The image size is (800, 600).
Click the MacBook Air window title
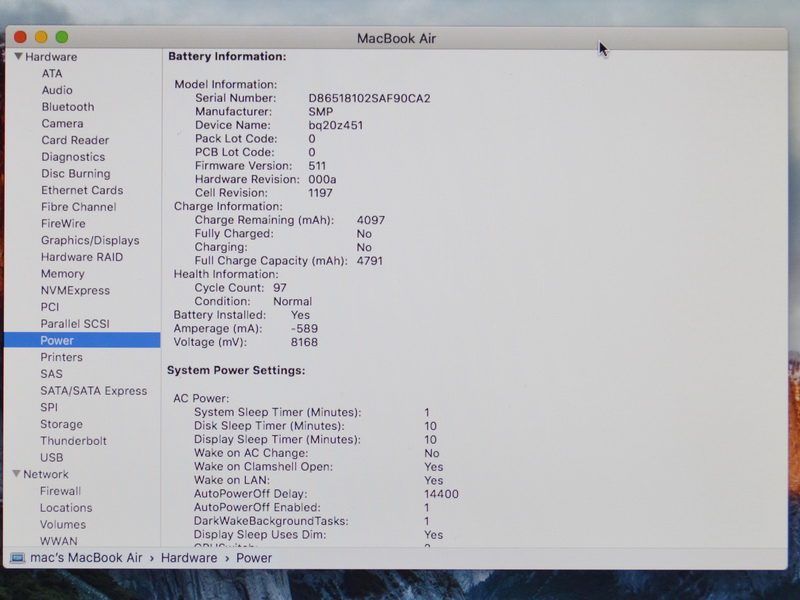tap(396, 39)
